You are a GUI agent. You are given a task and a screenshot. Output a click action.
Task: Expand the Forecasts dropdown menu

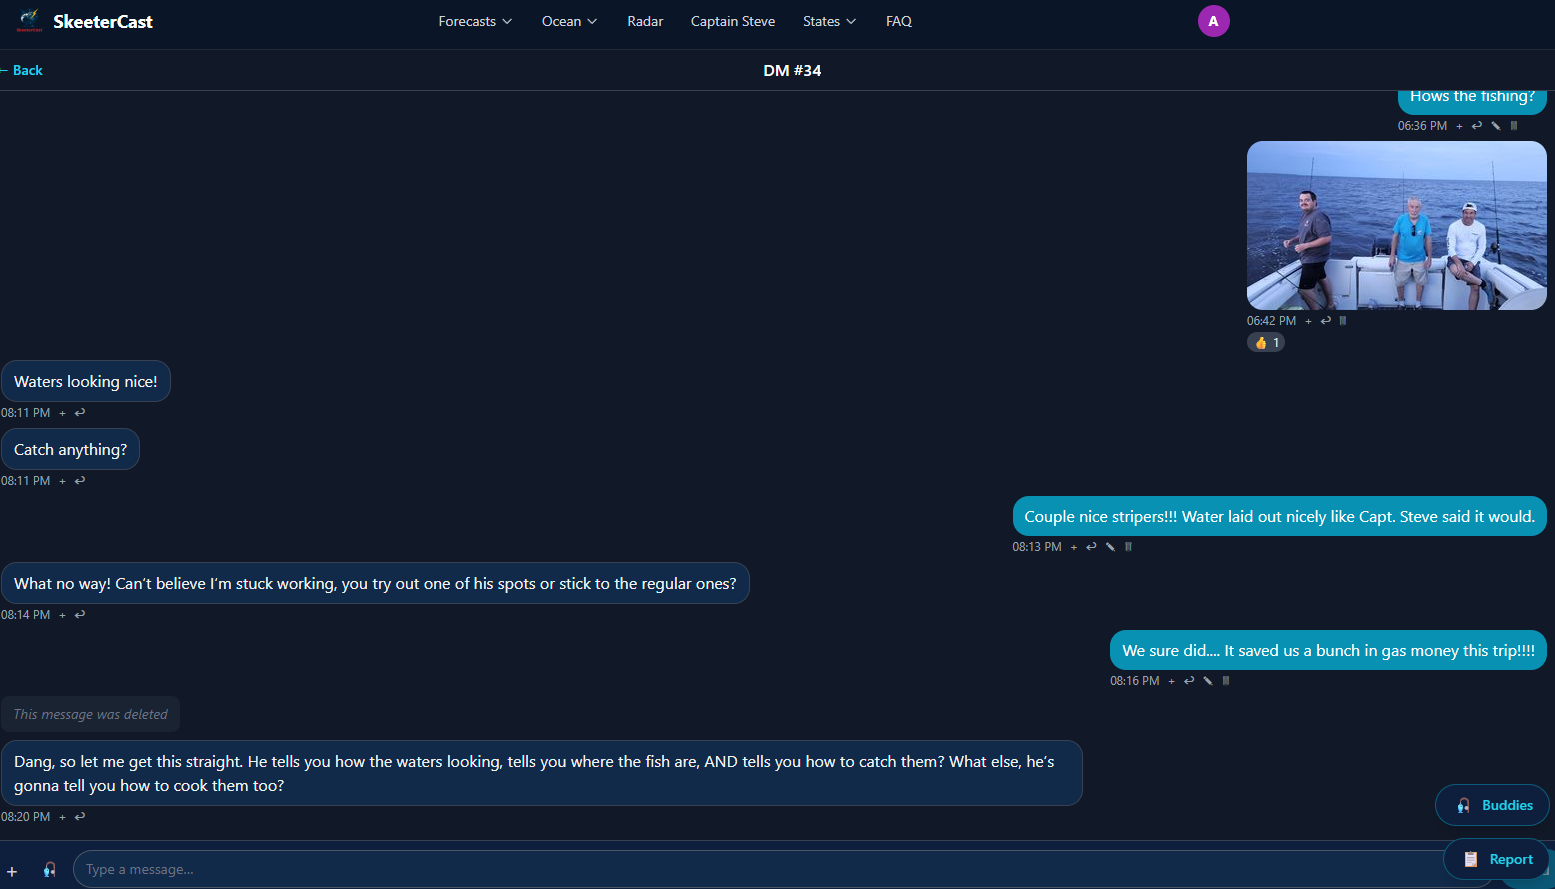pyautogui.click(x=475, y=21)
